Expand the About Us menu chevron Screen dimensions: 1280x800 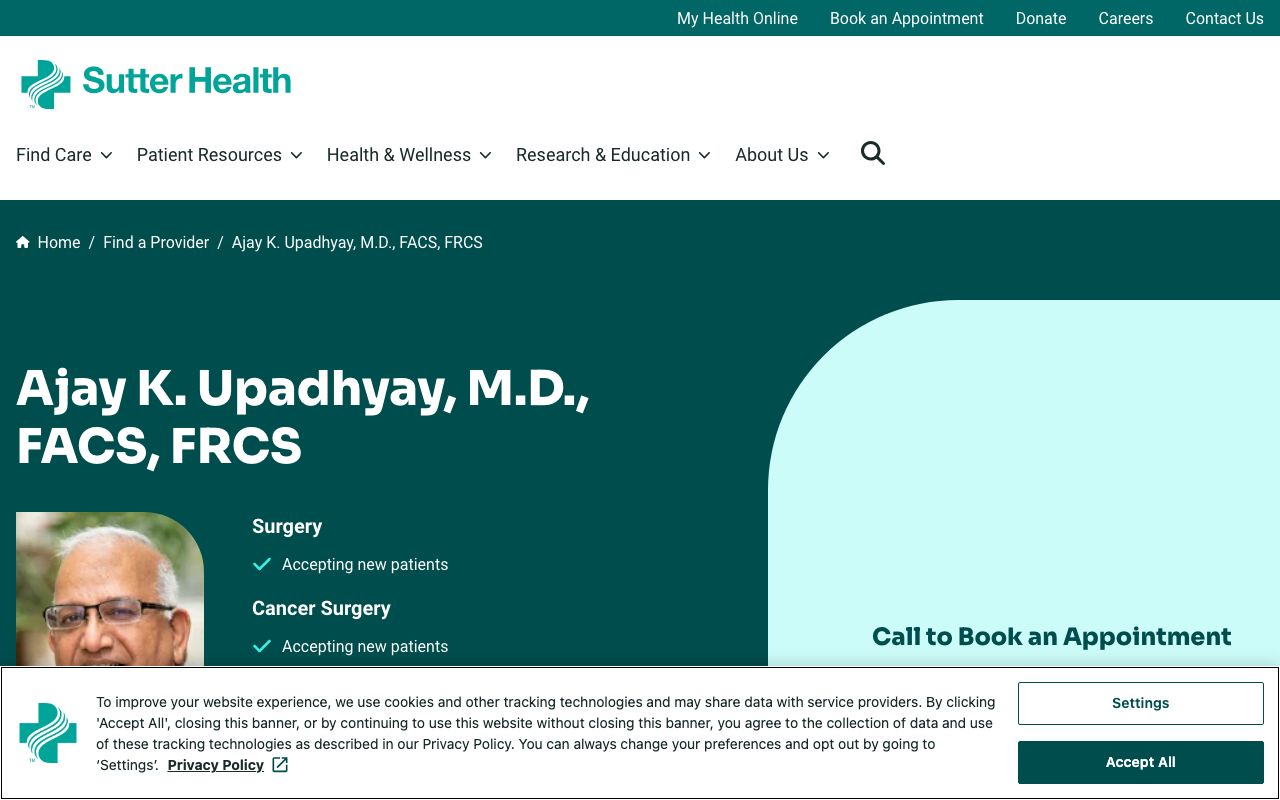click(x=823, y=155)
